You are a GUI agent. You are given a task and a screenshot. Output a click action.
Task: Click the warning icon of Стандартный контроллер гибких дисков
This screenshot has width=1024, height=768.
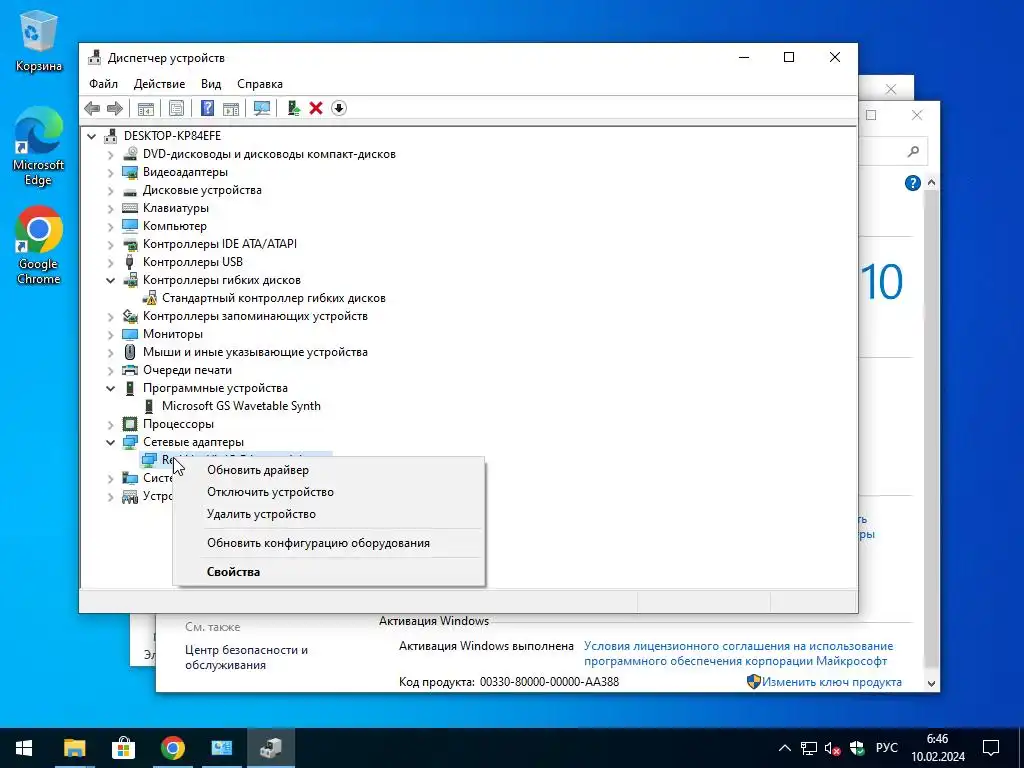click(150, 298)
